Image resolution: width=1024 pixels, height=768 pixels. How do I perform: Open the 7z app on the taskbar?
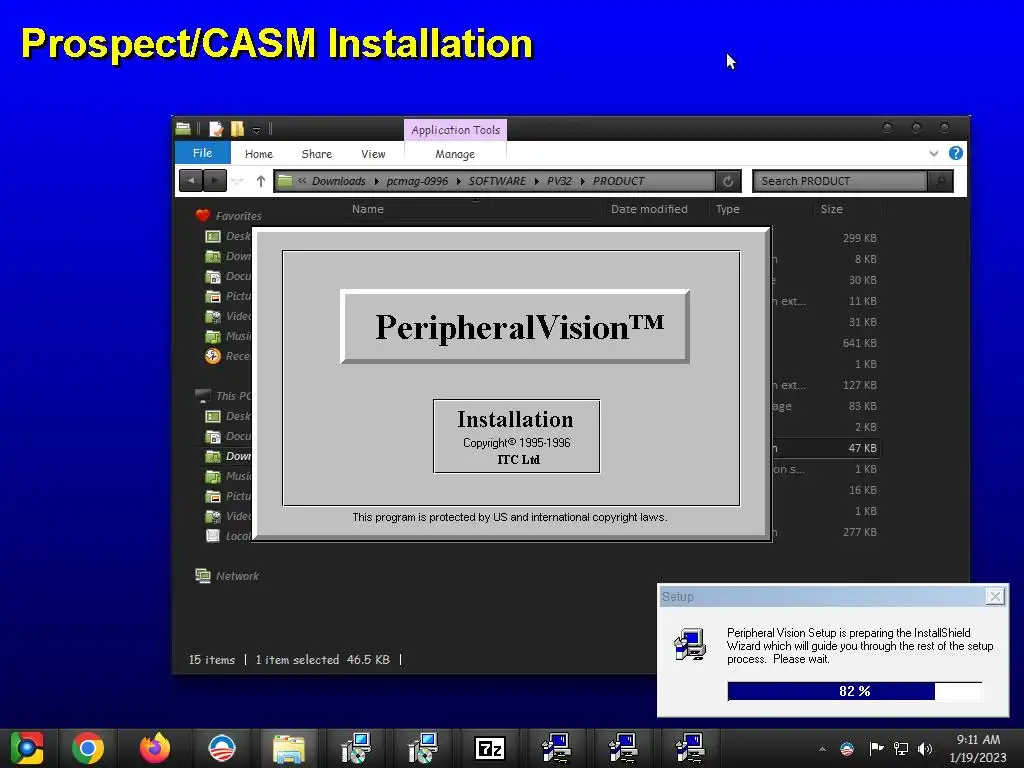[x=490, y=748]
